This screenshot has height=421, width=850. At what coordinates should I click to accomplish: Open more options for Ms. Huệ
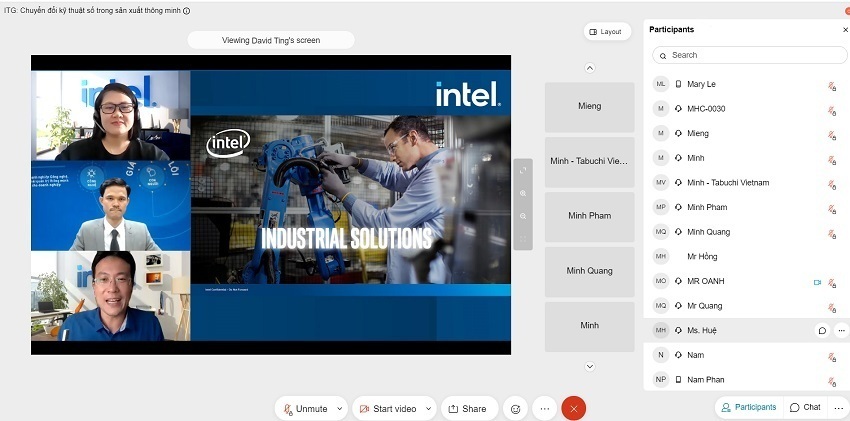point(841,331)
